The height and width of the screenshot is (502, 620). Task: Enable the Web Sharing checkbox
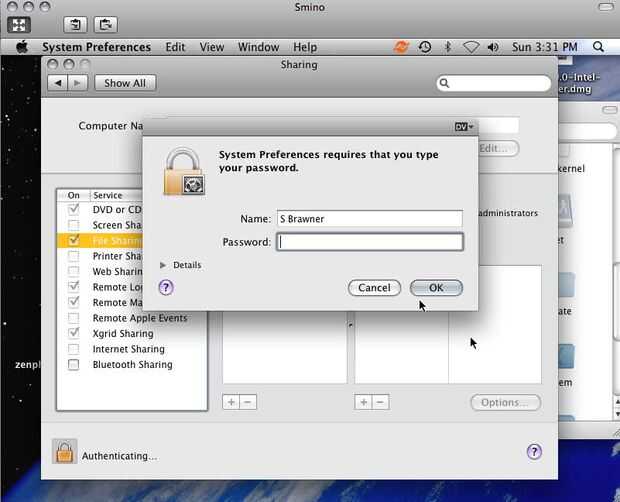tap(74, 271)
